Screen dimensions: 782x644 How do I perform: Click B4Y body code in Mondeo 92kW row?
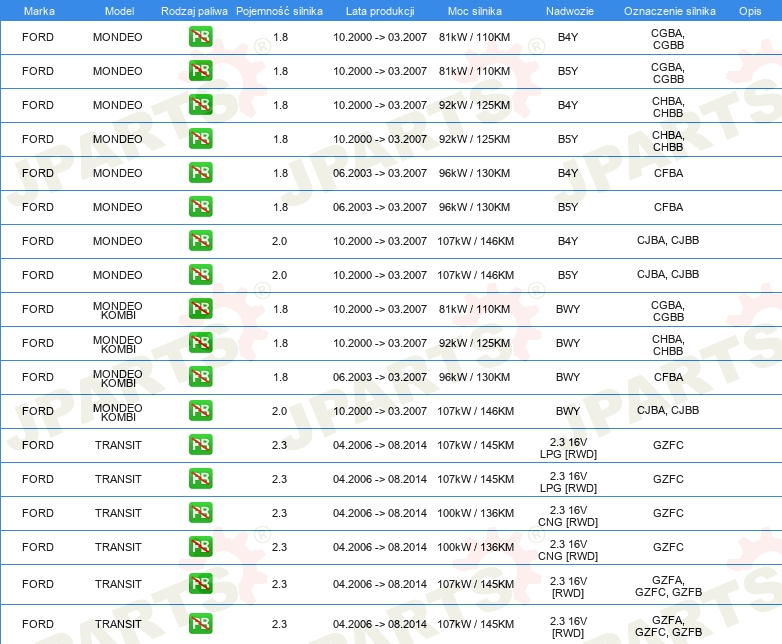tap(568, 105)
